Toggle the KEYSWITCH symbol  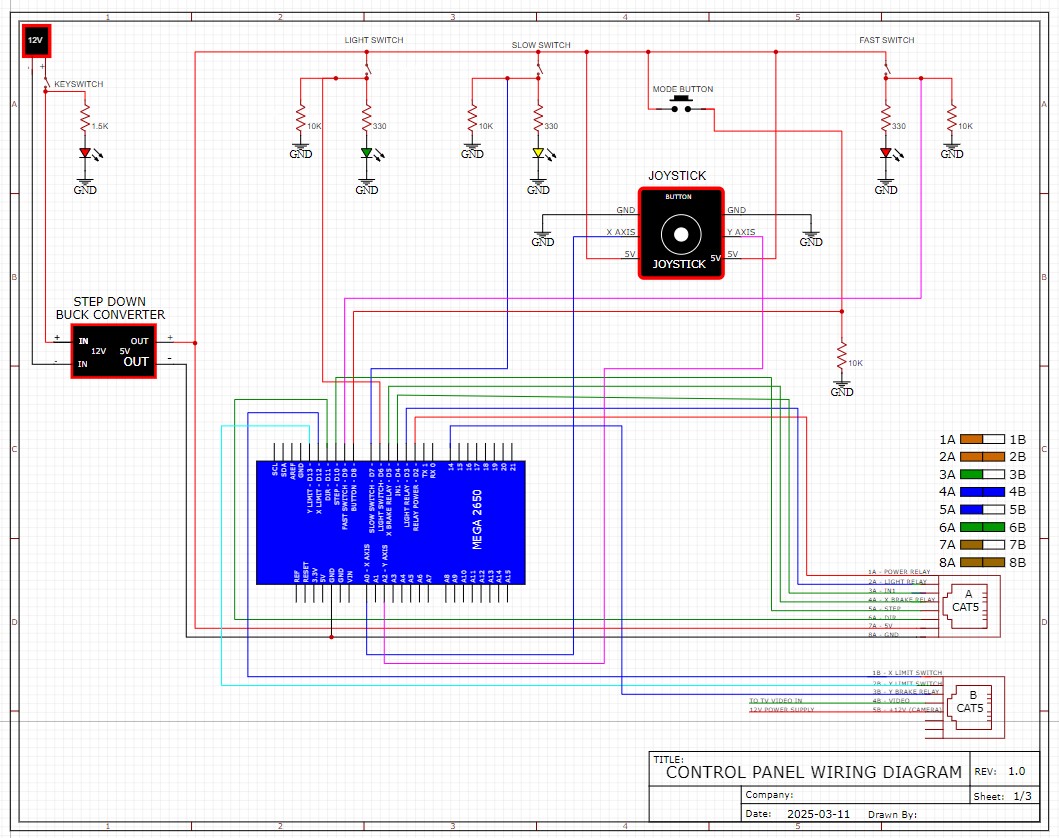pos(45,80)
